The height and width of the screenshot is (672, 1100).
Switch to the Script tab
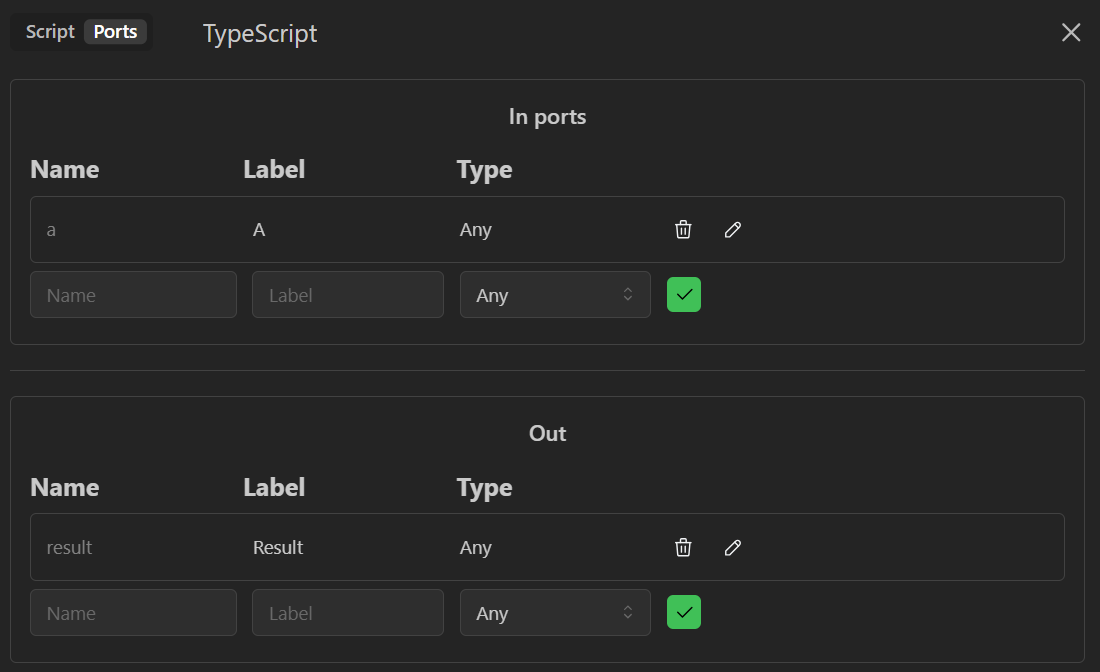[50, 32]
